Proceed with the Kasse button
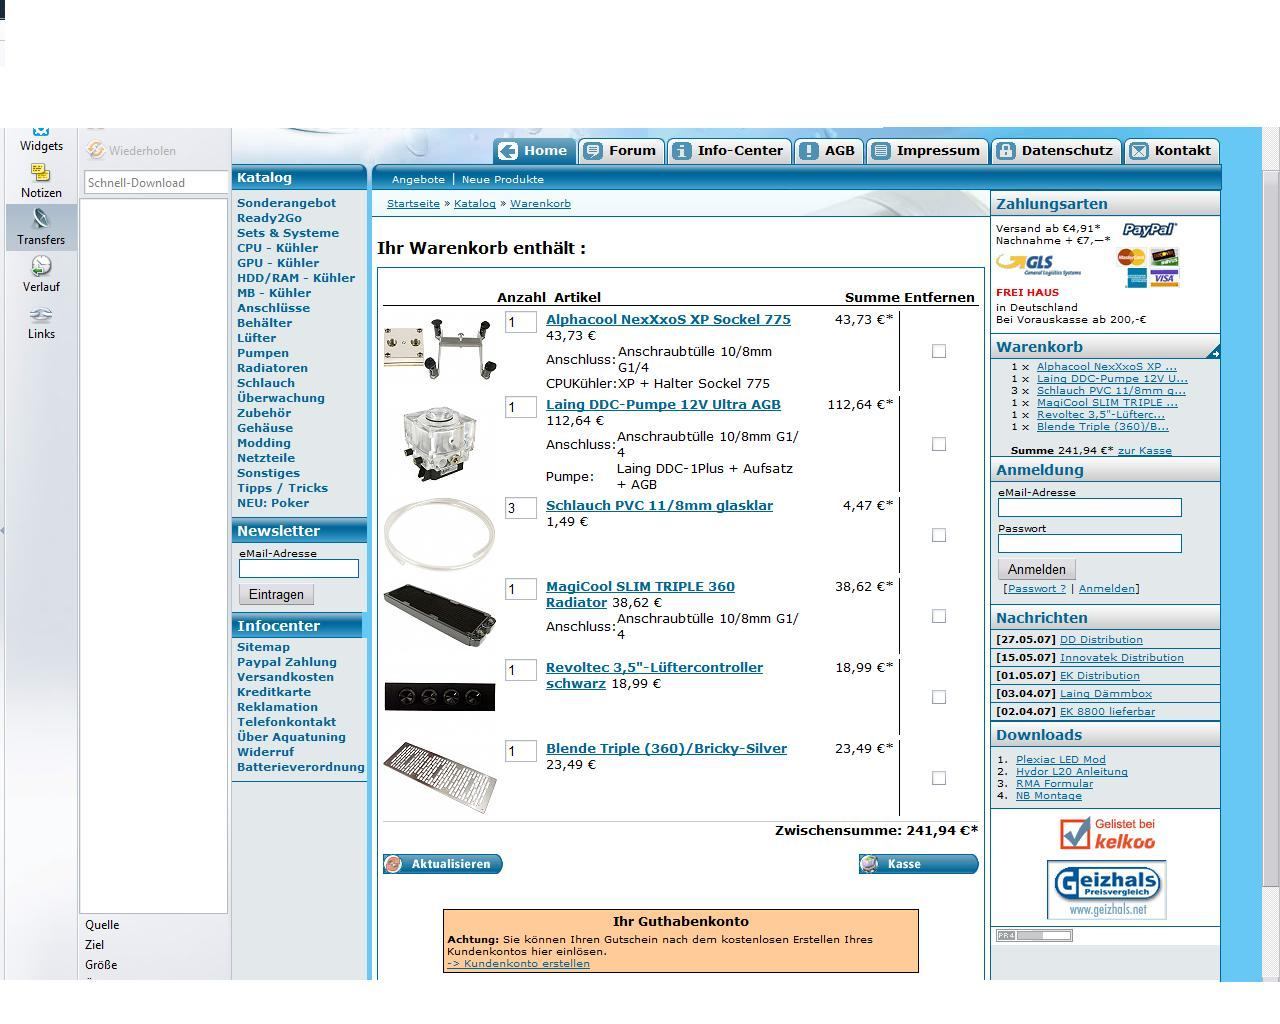This screenshot has height=1024, width=1280. point(918,864)
